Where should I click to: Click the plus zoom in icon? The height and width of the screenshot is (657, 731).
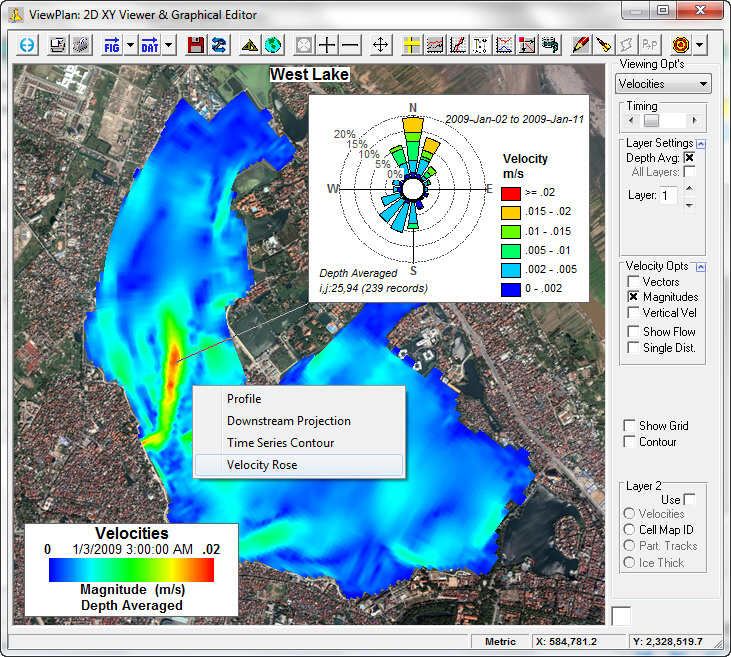point(327,45)
